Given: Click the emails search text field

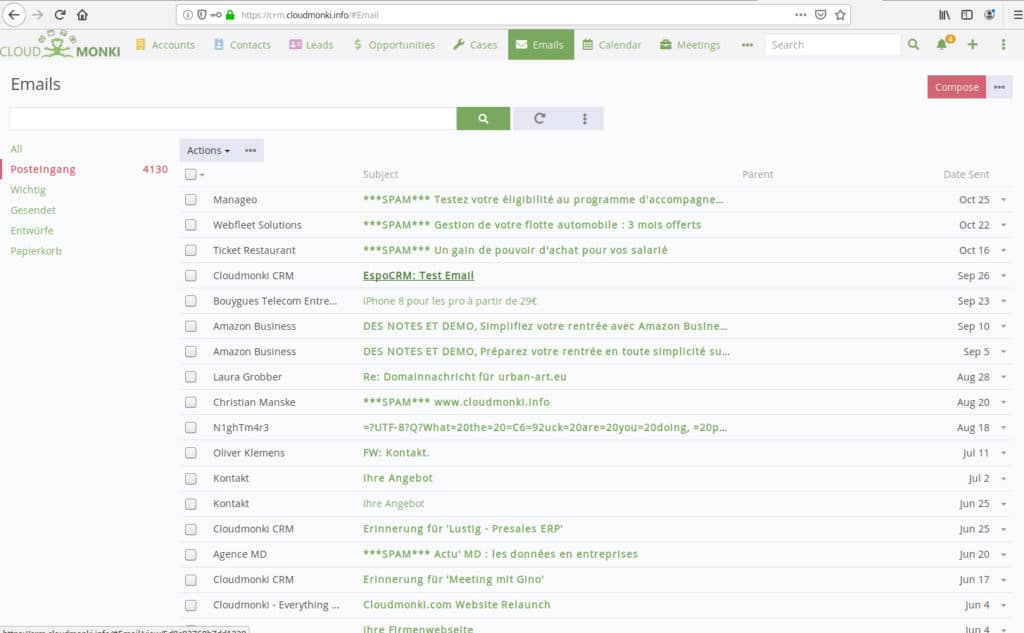Looking at the screenshot, I should click(x=233, y=118).
